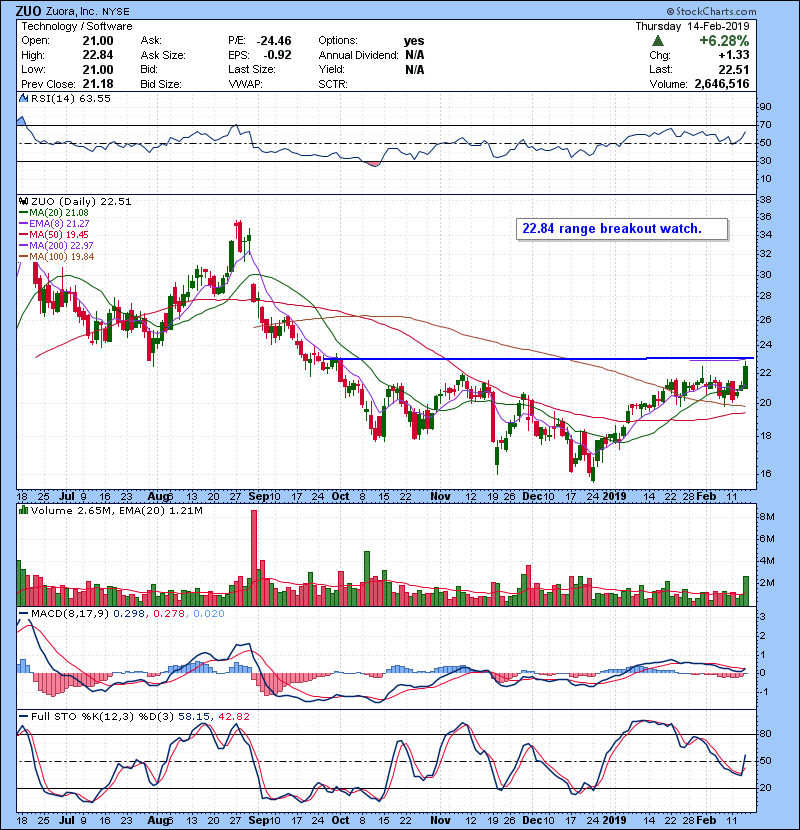Click the candlestick icon beside ZUO (Daily)
The image size is (800, 830).
pyautogui.click(x=24, y=201)
